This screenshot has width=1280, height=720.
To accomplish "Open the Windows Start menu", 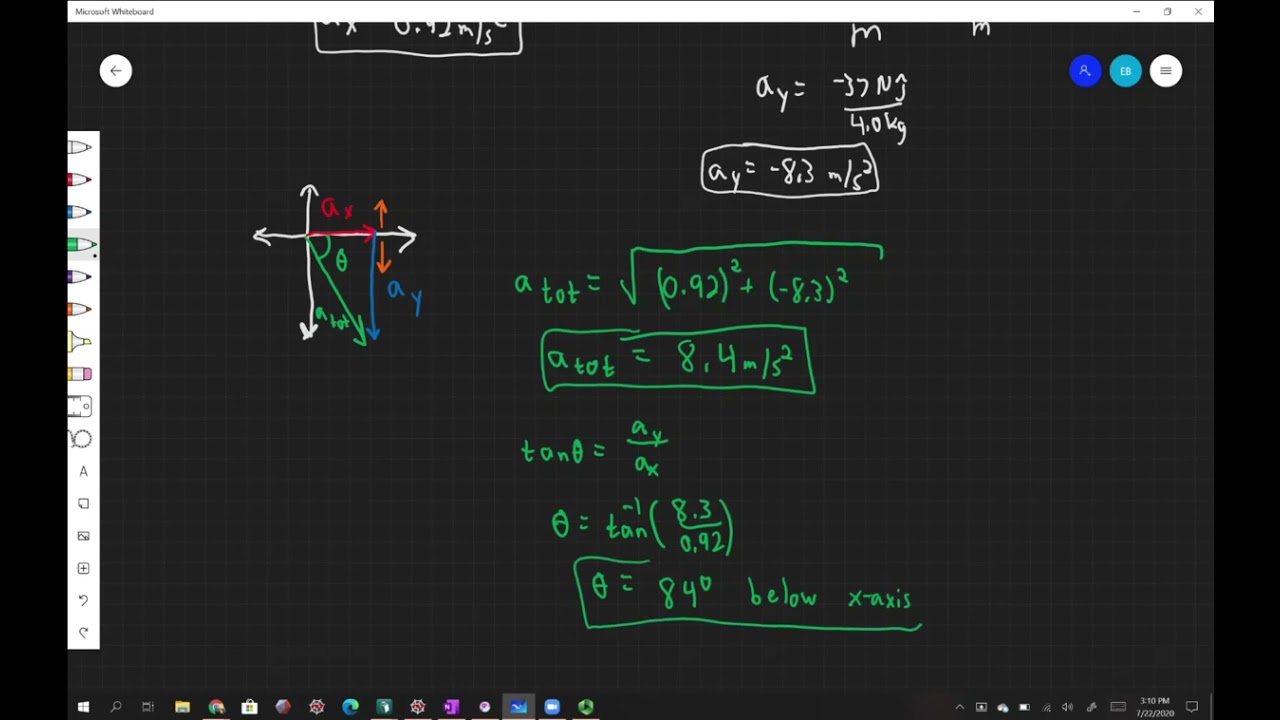I will [x=83, y=707].
